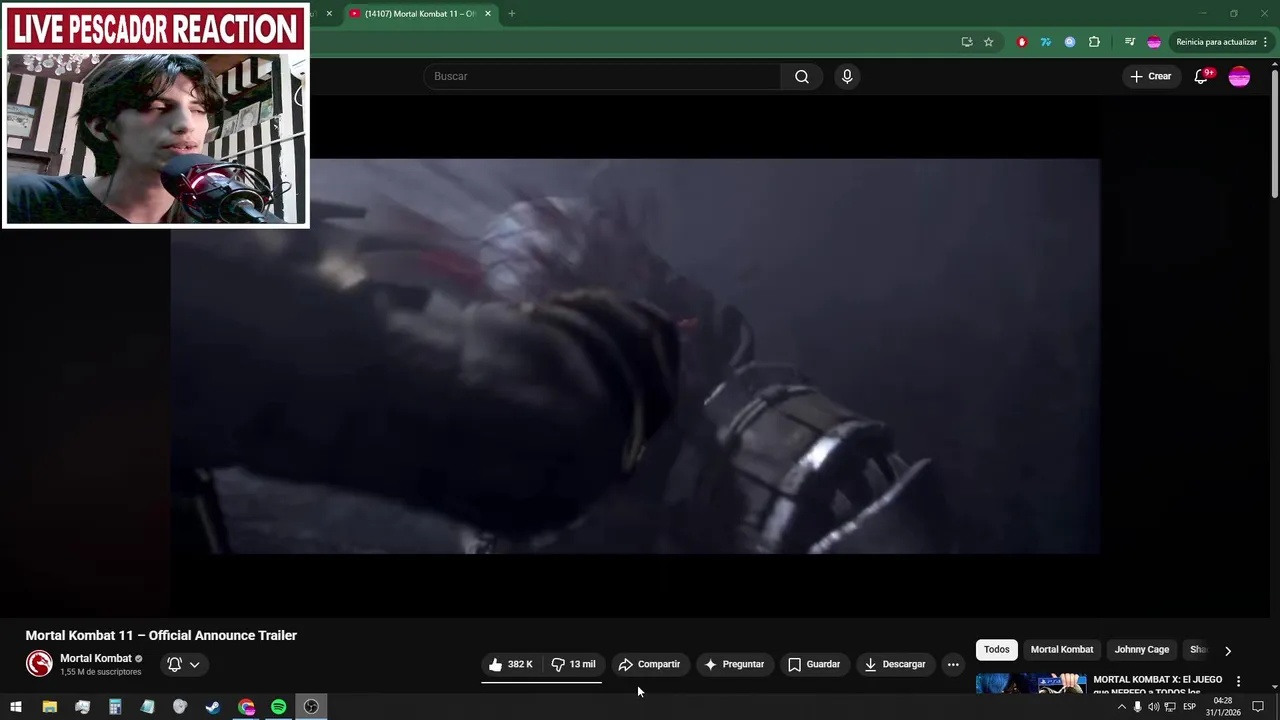1280x720 pixels.
Task: Open options menu for MORTAL KOMBAT X video
Action: [x=1239, y=681]
